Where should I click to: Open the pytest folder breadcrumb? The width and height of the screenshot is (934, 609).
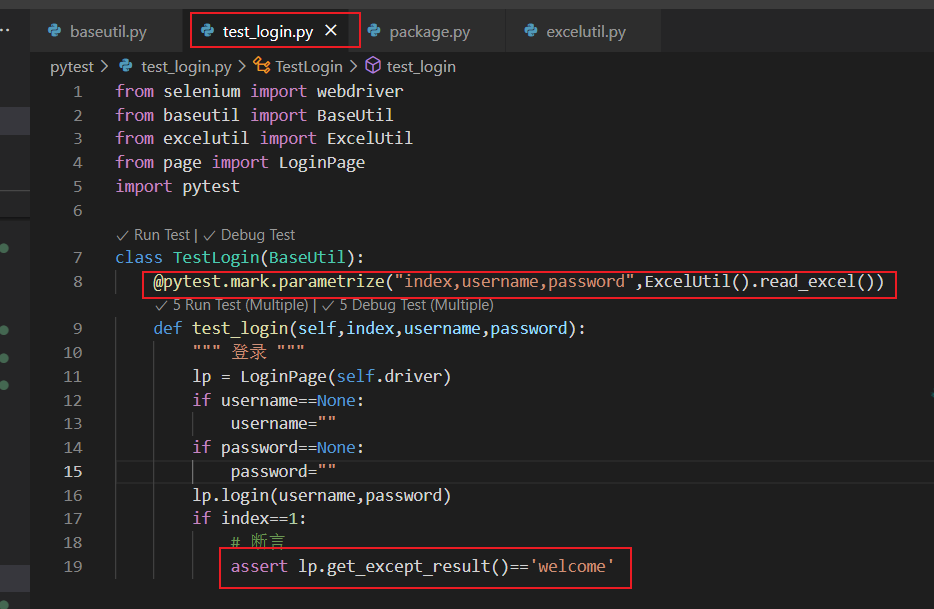pyautogui.click(x=71, y=67)
